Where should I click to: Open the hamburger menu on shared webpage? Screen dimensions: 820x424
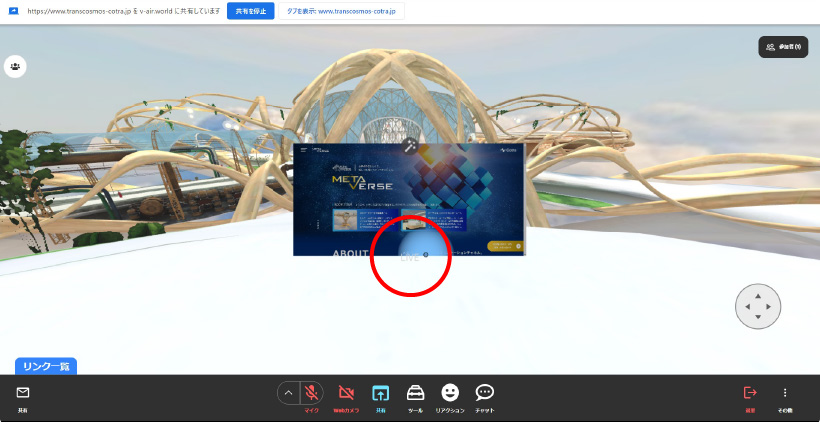pyautogui.click(x=303, y=150)
